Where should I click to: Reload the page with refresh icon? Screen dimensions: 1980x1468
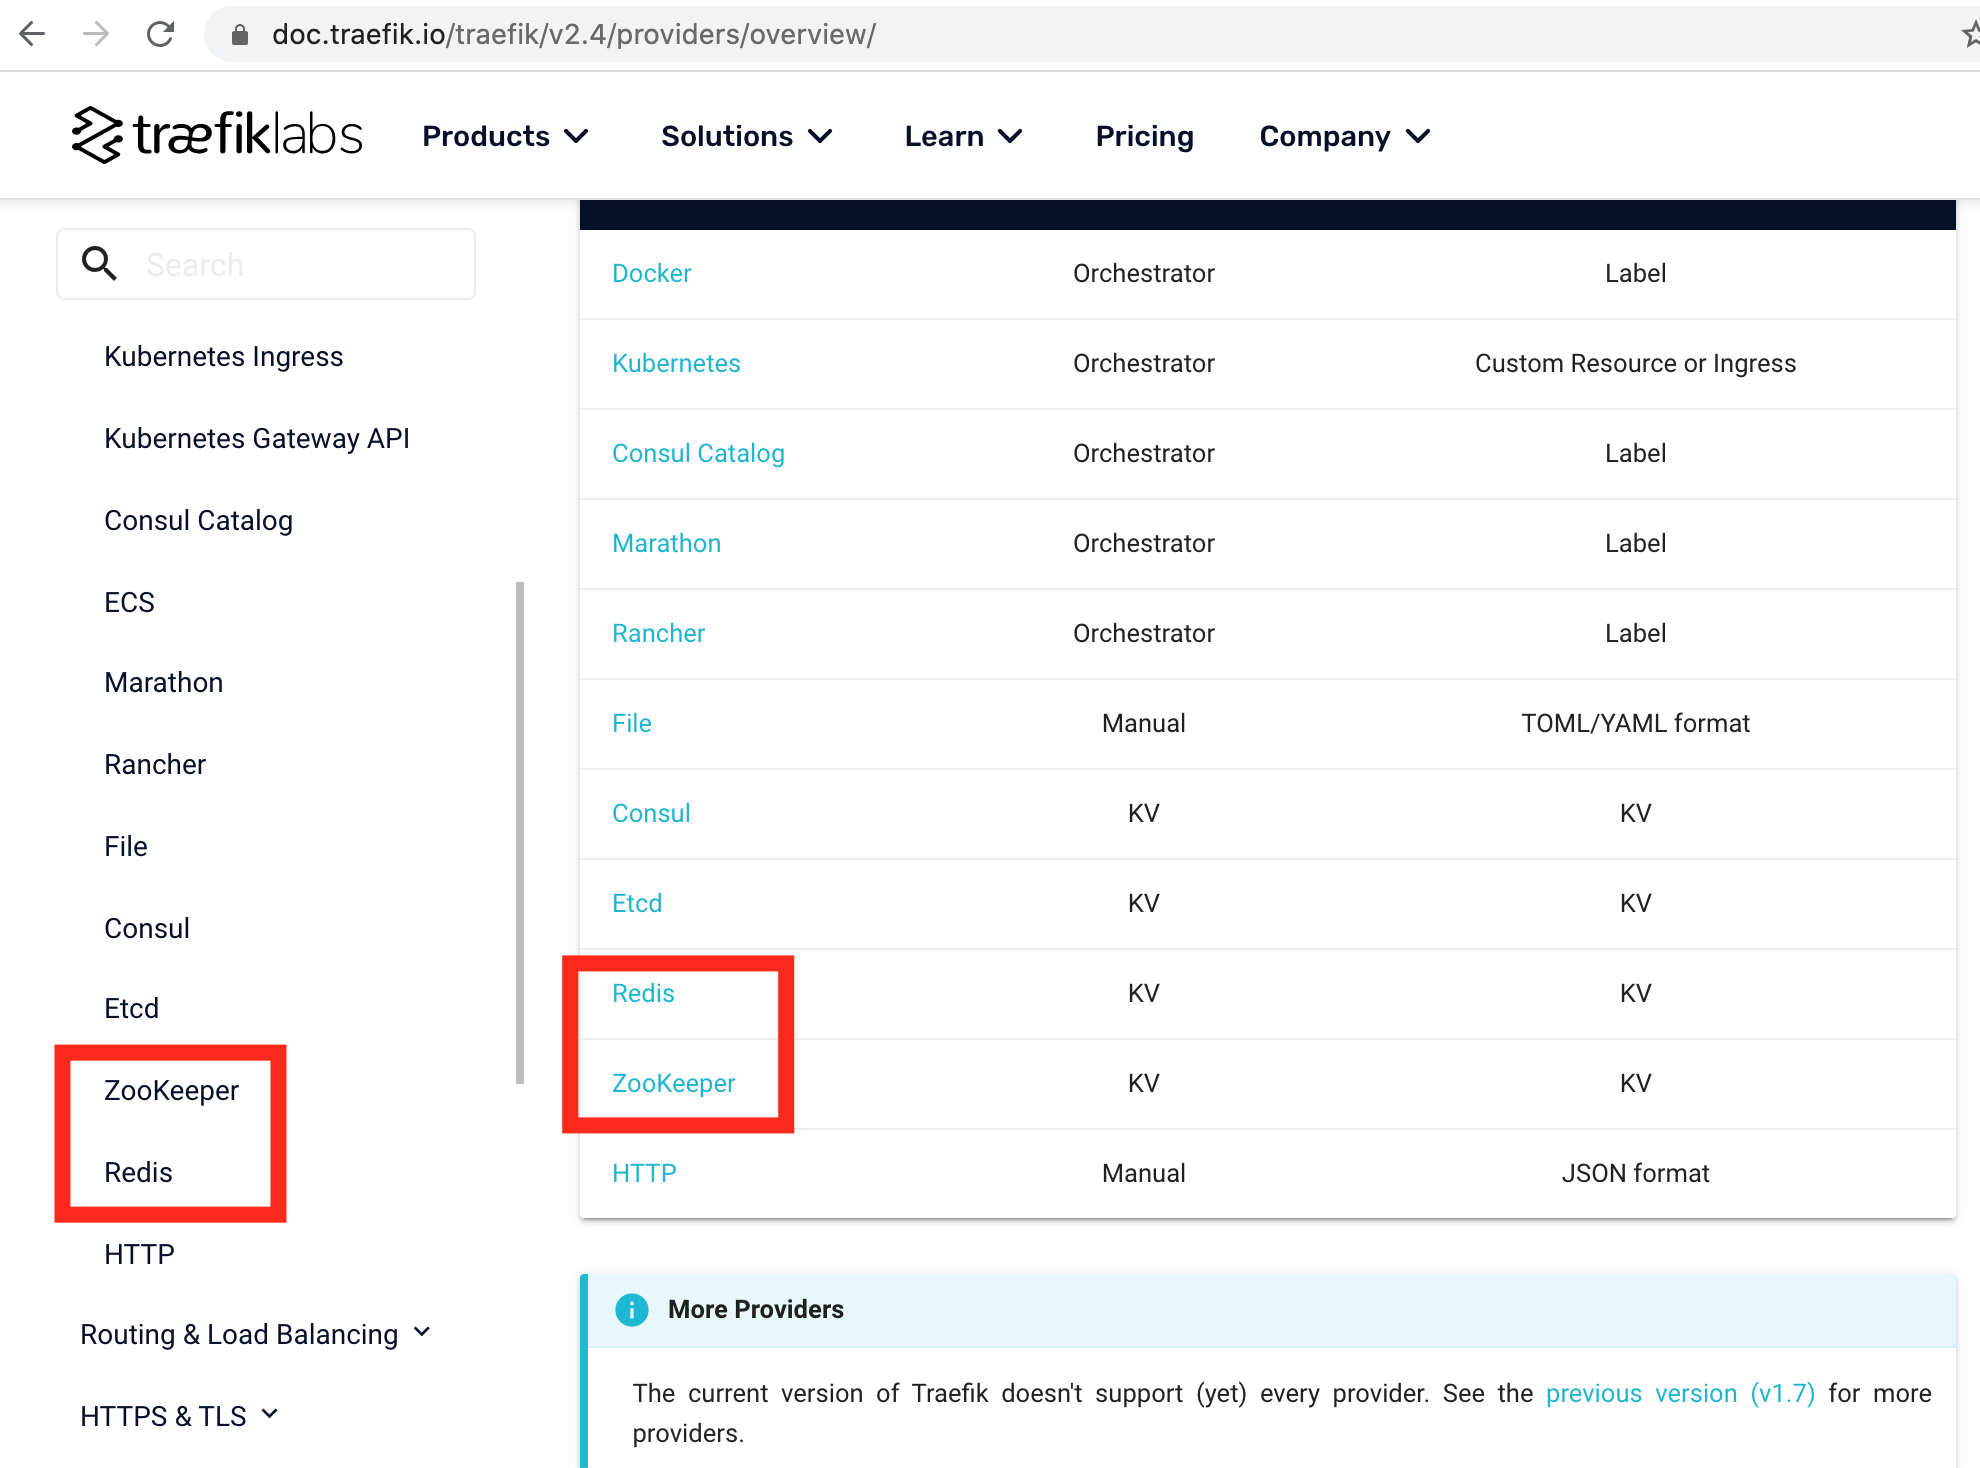160,34
